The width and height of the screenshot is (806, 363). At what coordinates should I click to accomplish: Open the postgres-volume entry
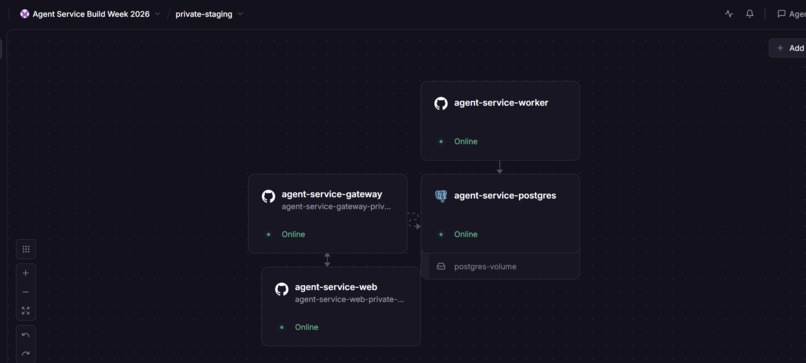[x=500, y=266]
